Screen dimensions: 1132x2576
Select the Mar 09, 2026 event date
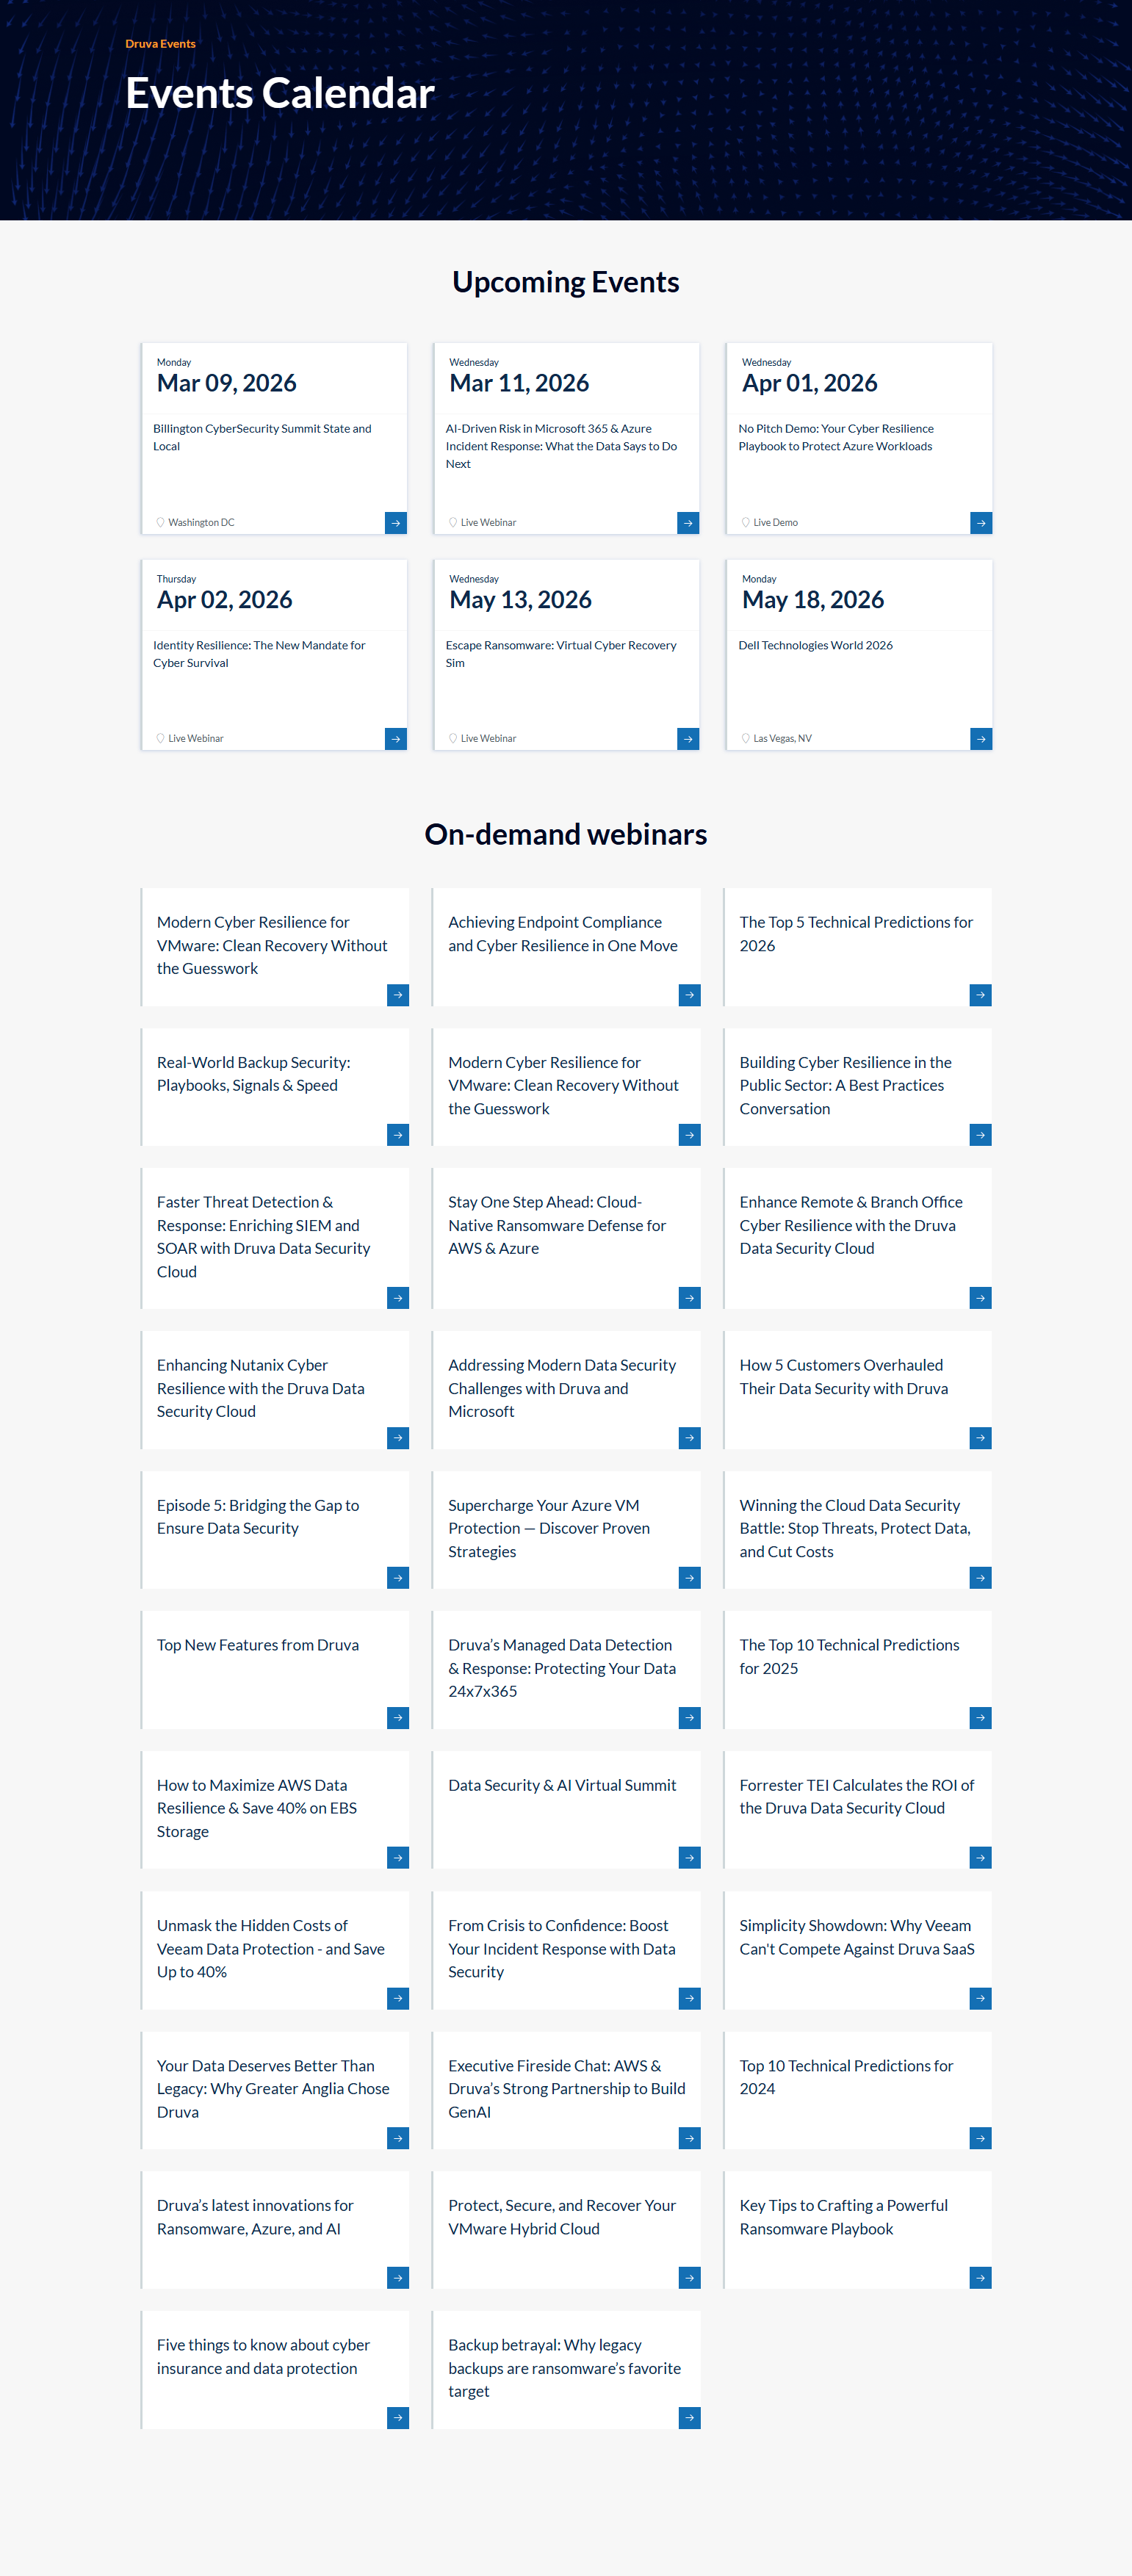coord(226,383)
